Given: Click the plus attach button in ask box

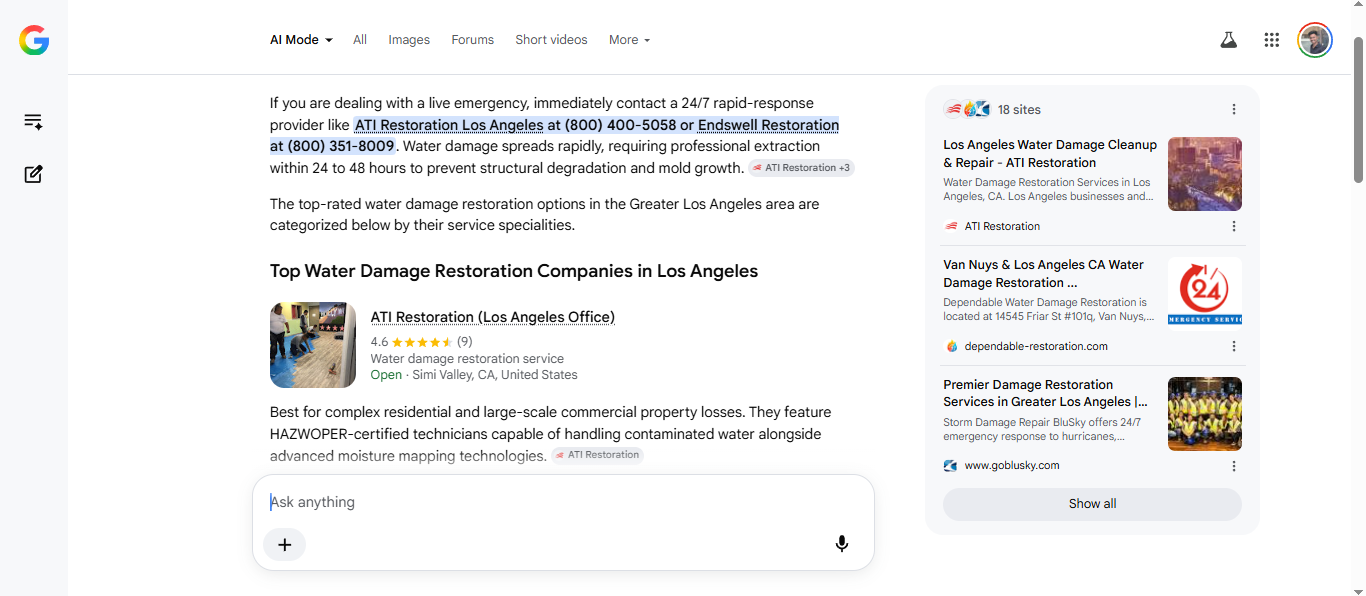Looking at the screenshot, I should pyautogui.click(x=285, y=544).
